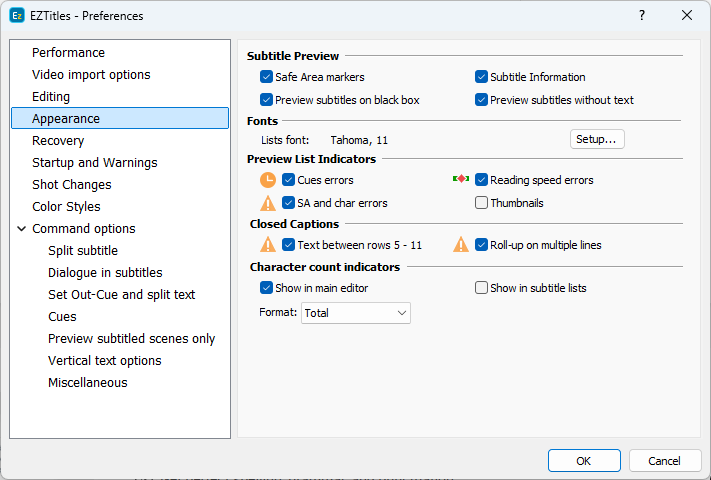This screenshot has width=711, height=480.
Task: Click the EZTitles app icon in title bar
Action: 16,15
